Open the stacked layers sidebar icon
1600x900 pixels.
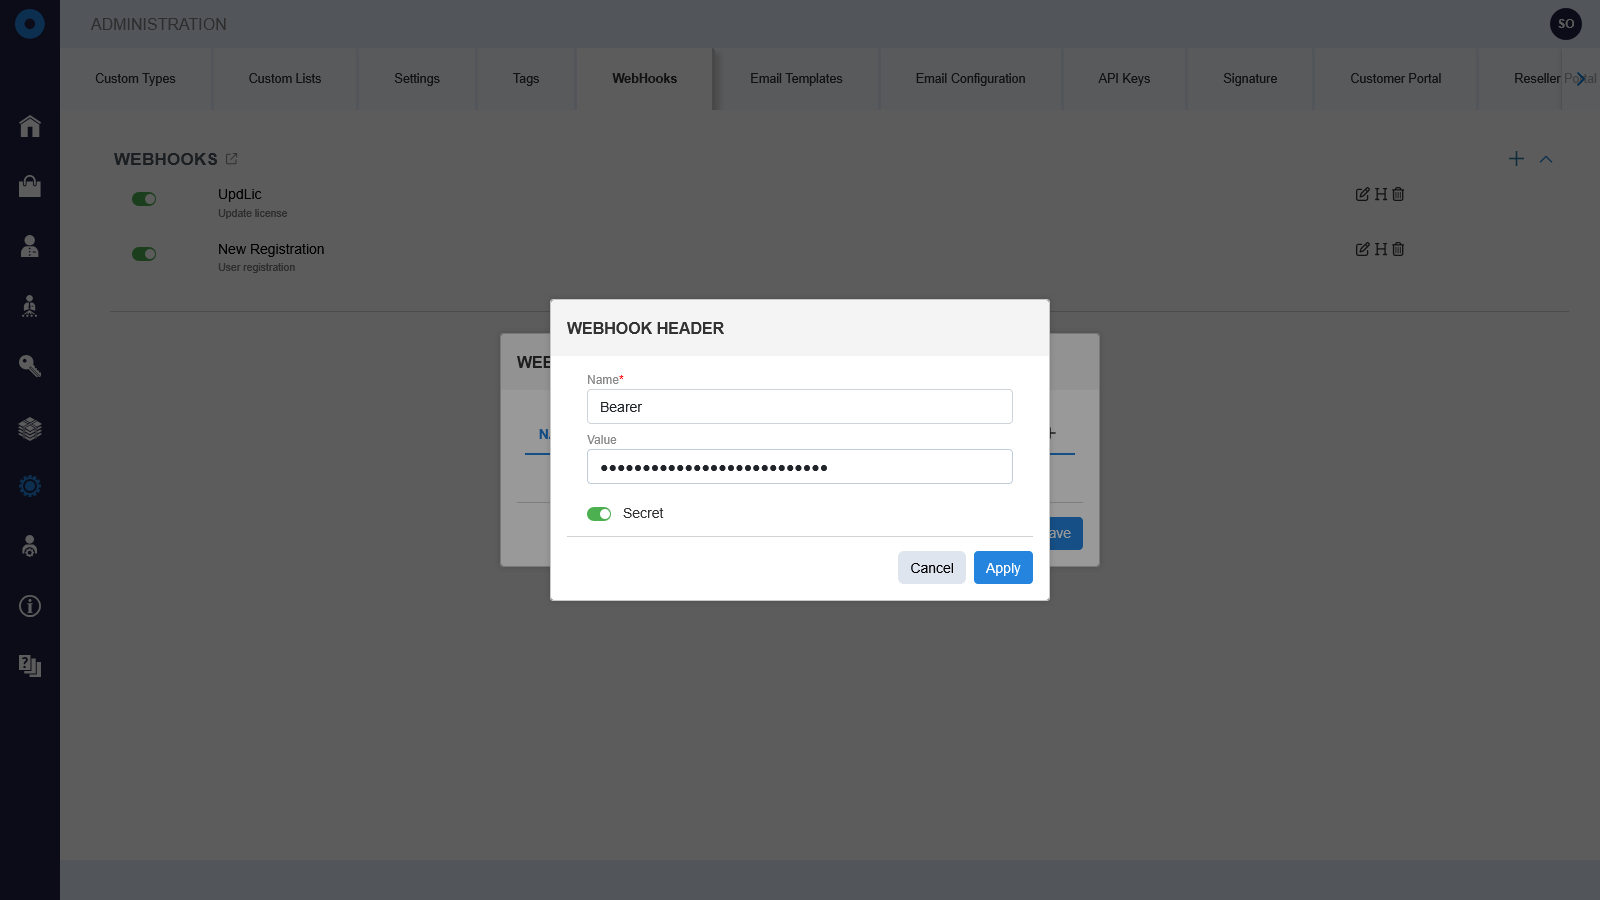(x=30, y=428)
